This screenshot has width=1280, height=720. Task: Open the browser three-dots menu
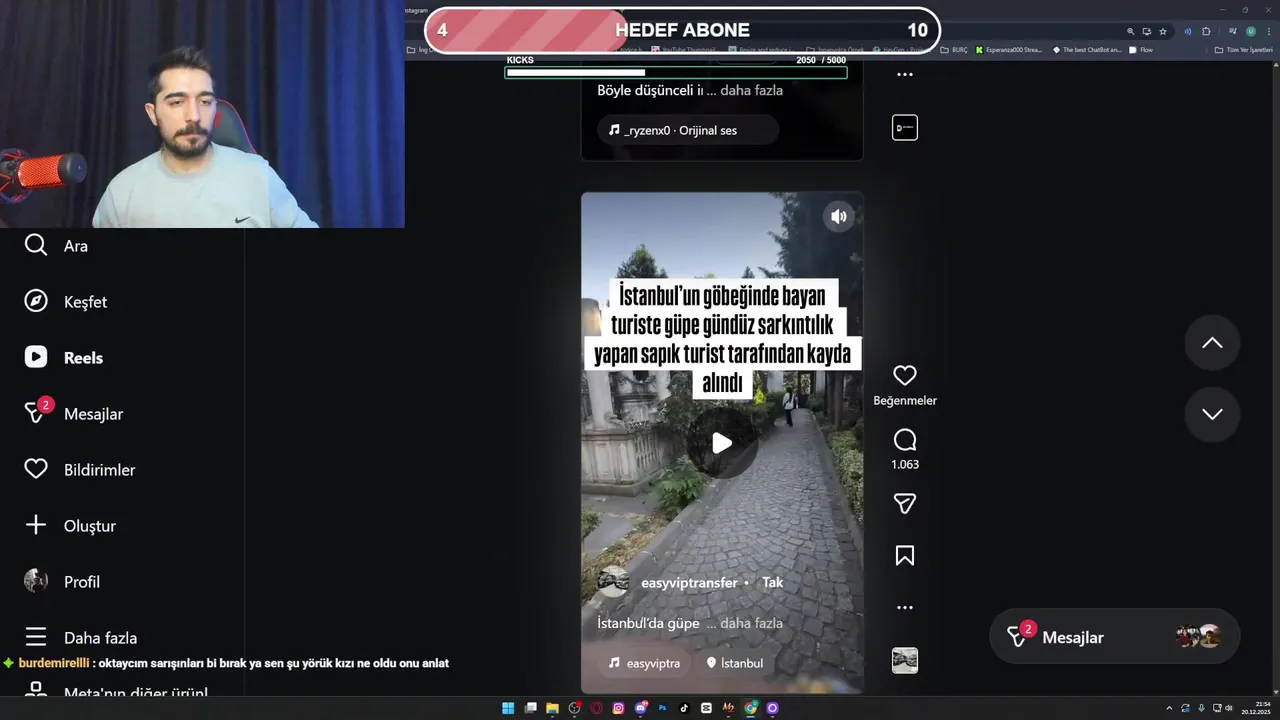pyautogui.click(x=1269, y=31)
